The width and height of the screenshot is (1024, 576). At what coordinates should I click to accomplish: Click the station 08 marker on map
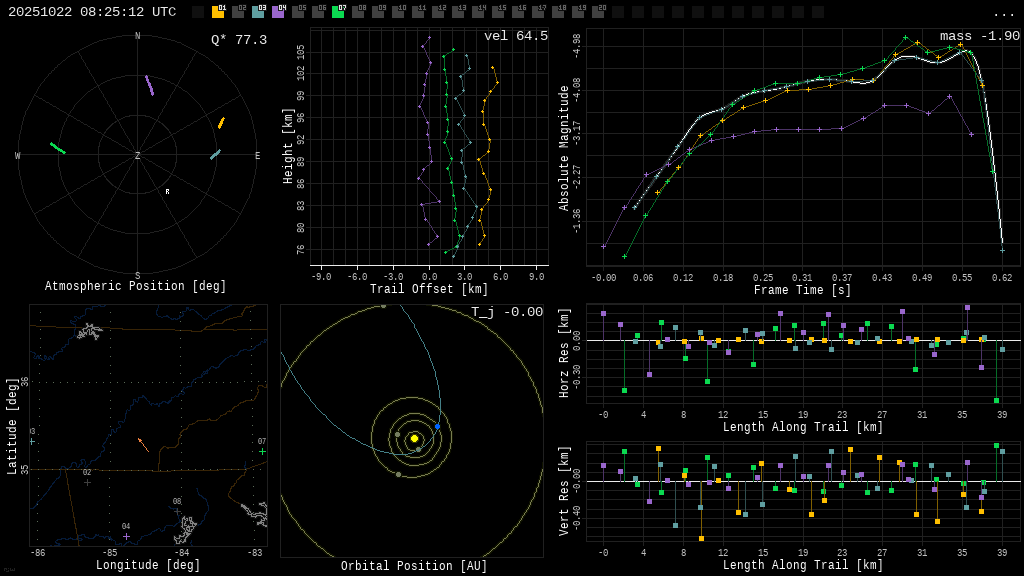pos(178,511)
